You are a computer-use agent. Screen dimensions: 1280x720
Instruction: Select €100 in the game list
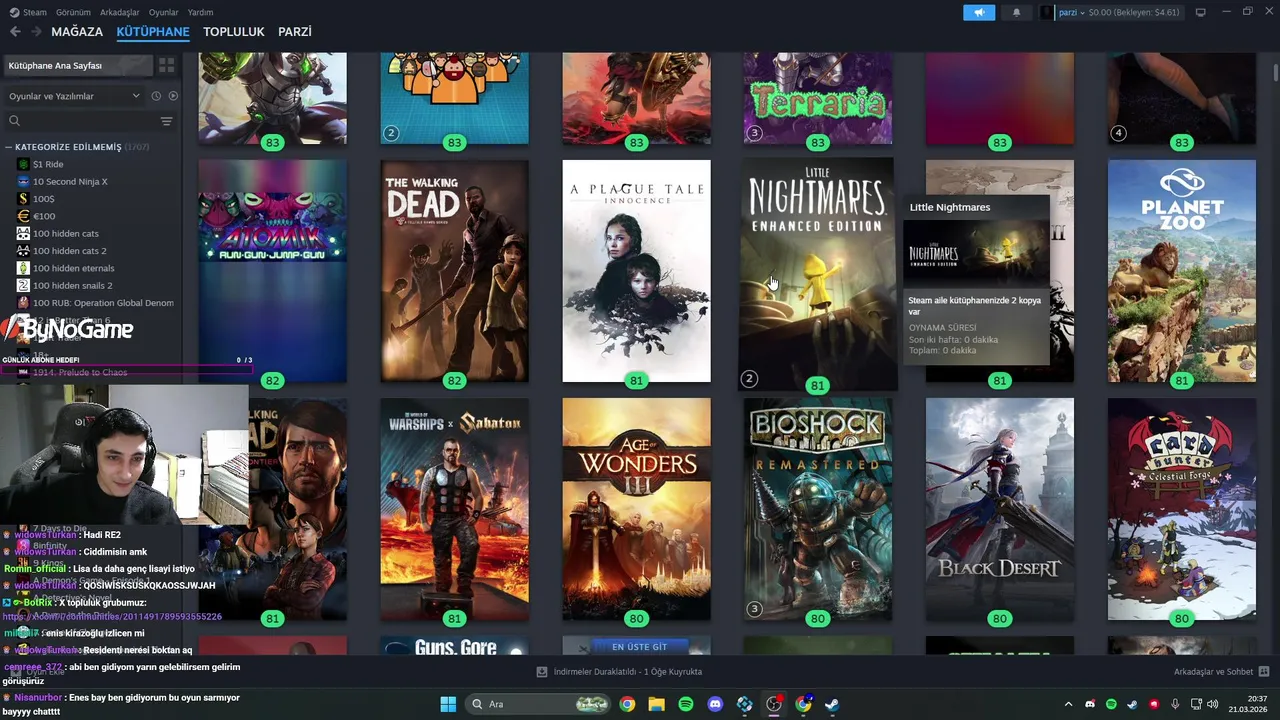click(90, 216)
